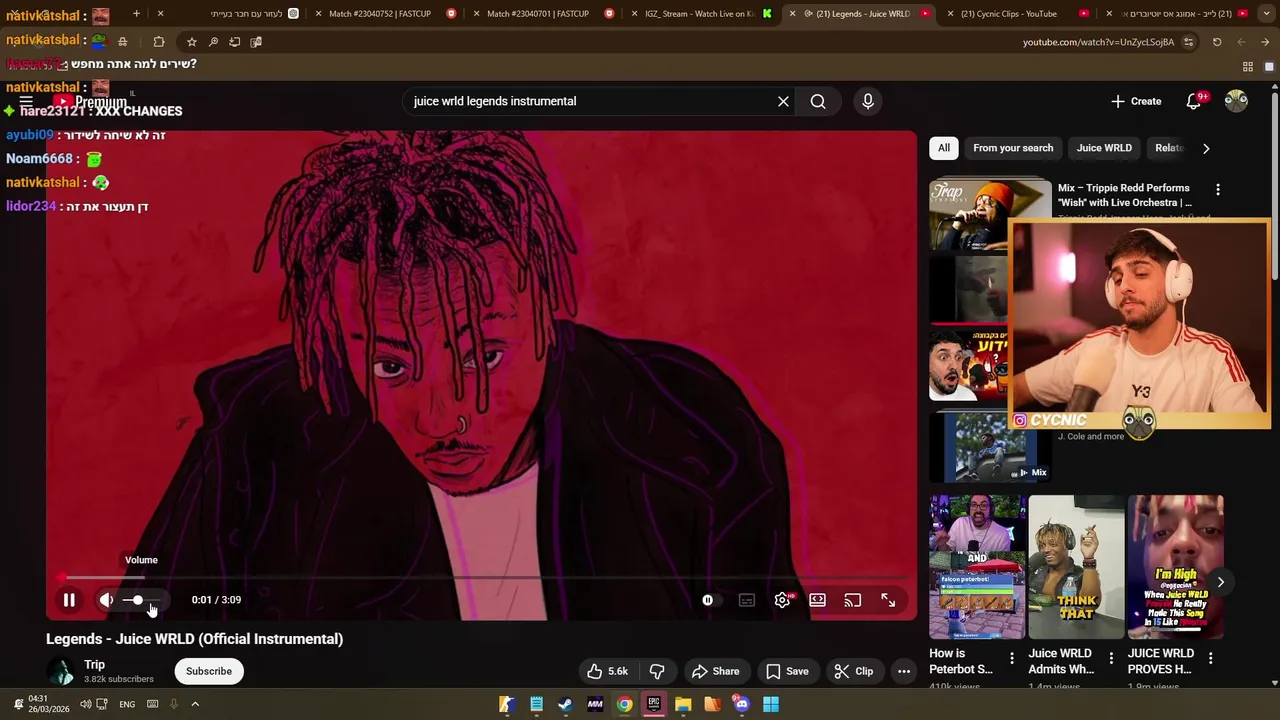Screen dimensions: 1280x720
Task: Open the Mix – Trippie Redd Performs Wish video
Action: pos(1125,195)
